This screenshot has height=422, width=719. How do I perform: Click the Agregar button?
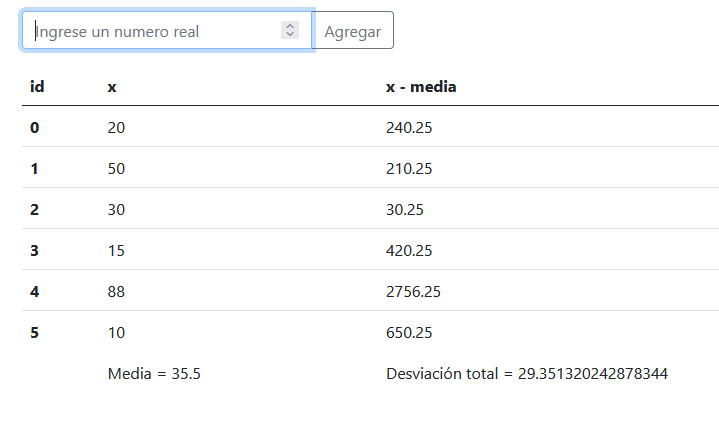click(x=352, y=30)
